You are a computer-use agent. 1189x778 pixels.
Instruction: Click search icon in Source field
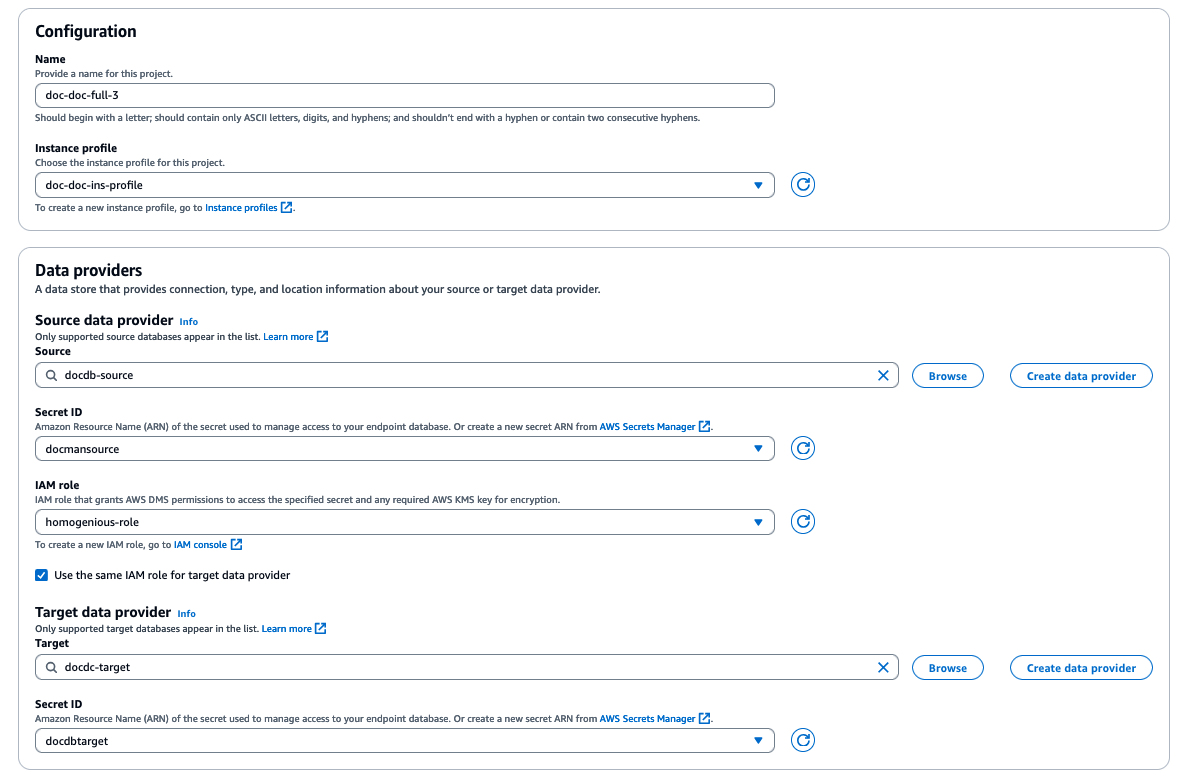tap(51, 376)
